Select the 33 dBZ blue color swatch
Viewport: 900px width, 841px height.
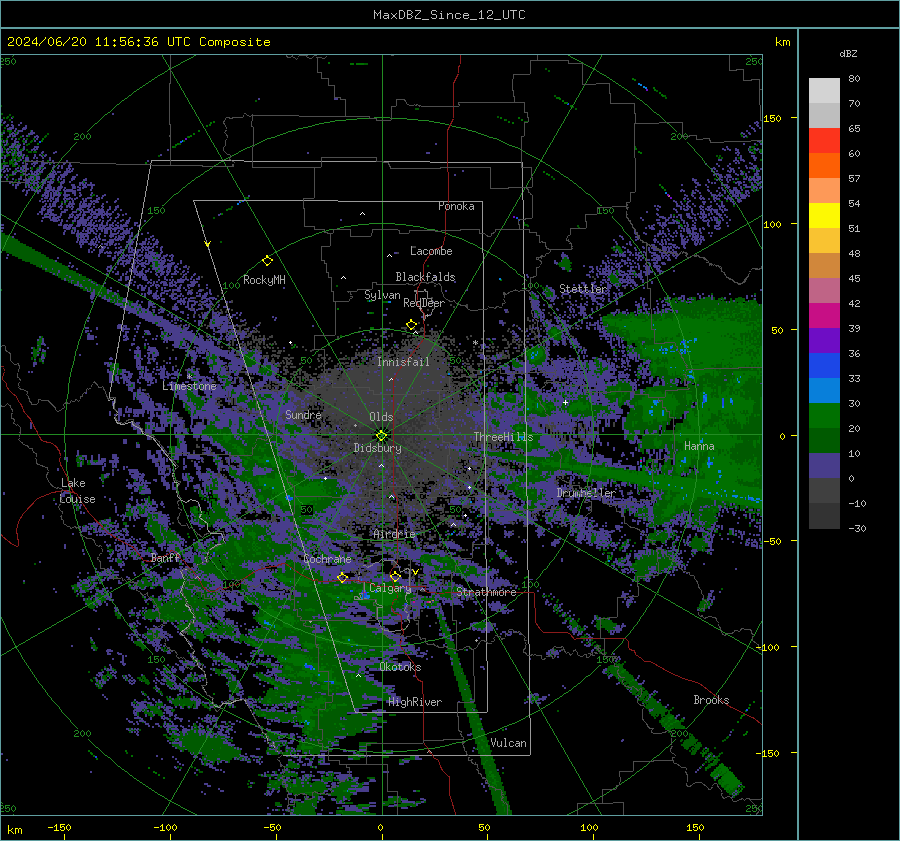824,366
